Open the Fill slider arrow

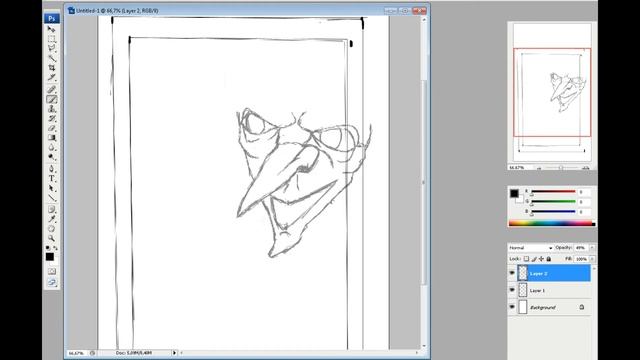point(592,259)
